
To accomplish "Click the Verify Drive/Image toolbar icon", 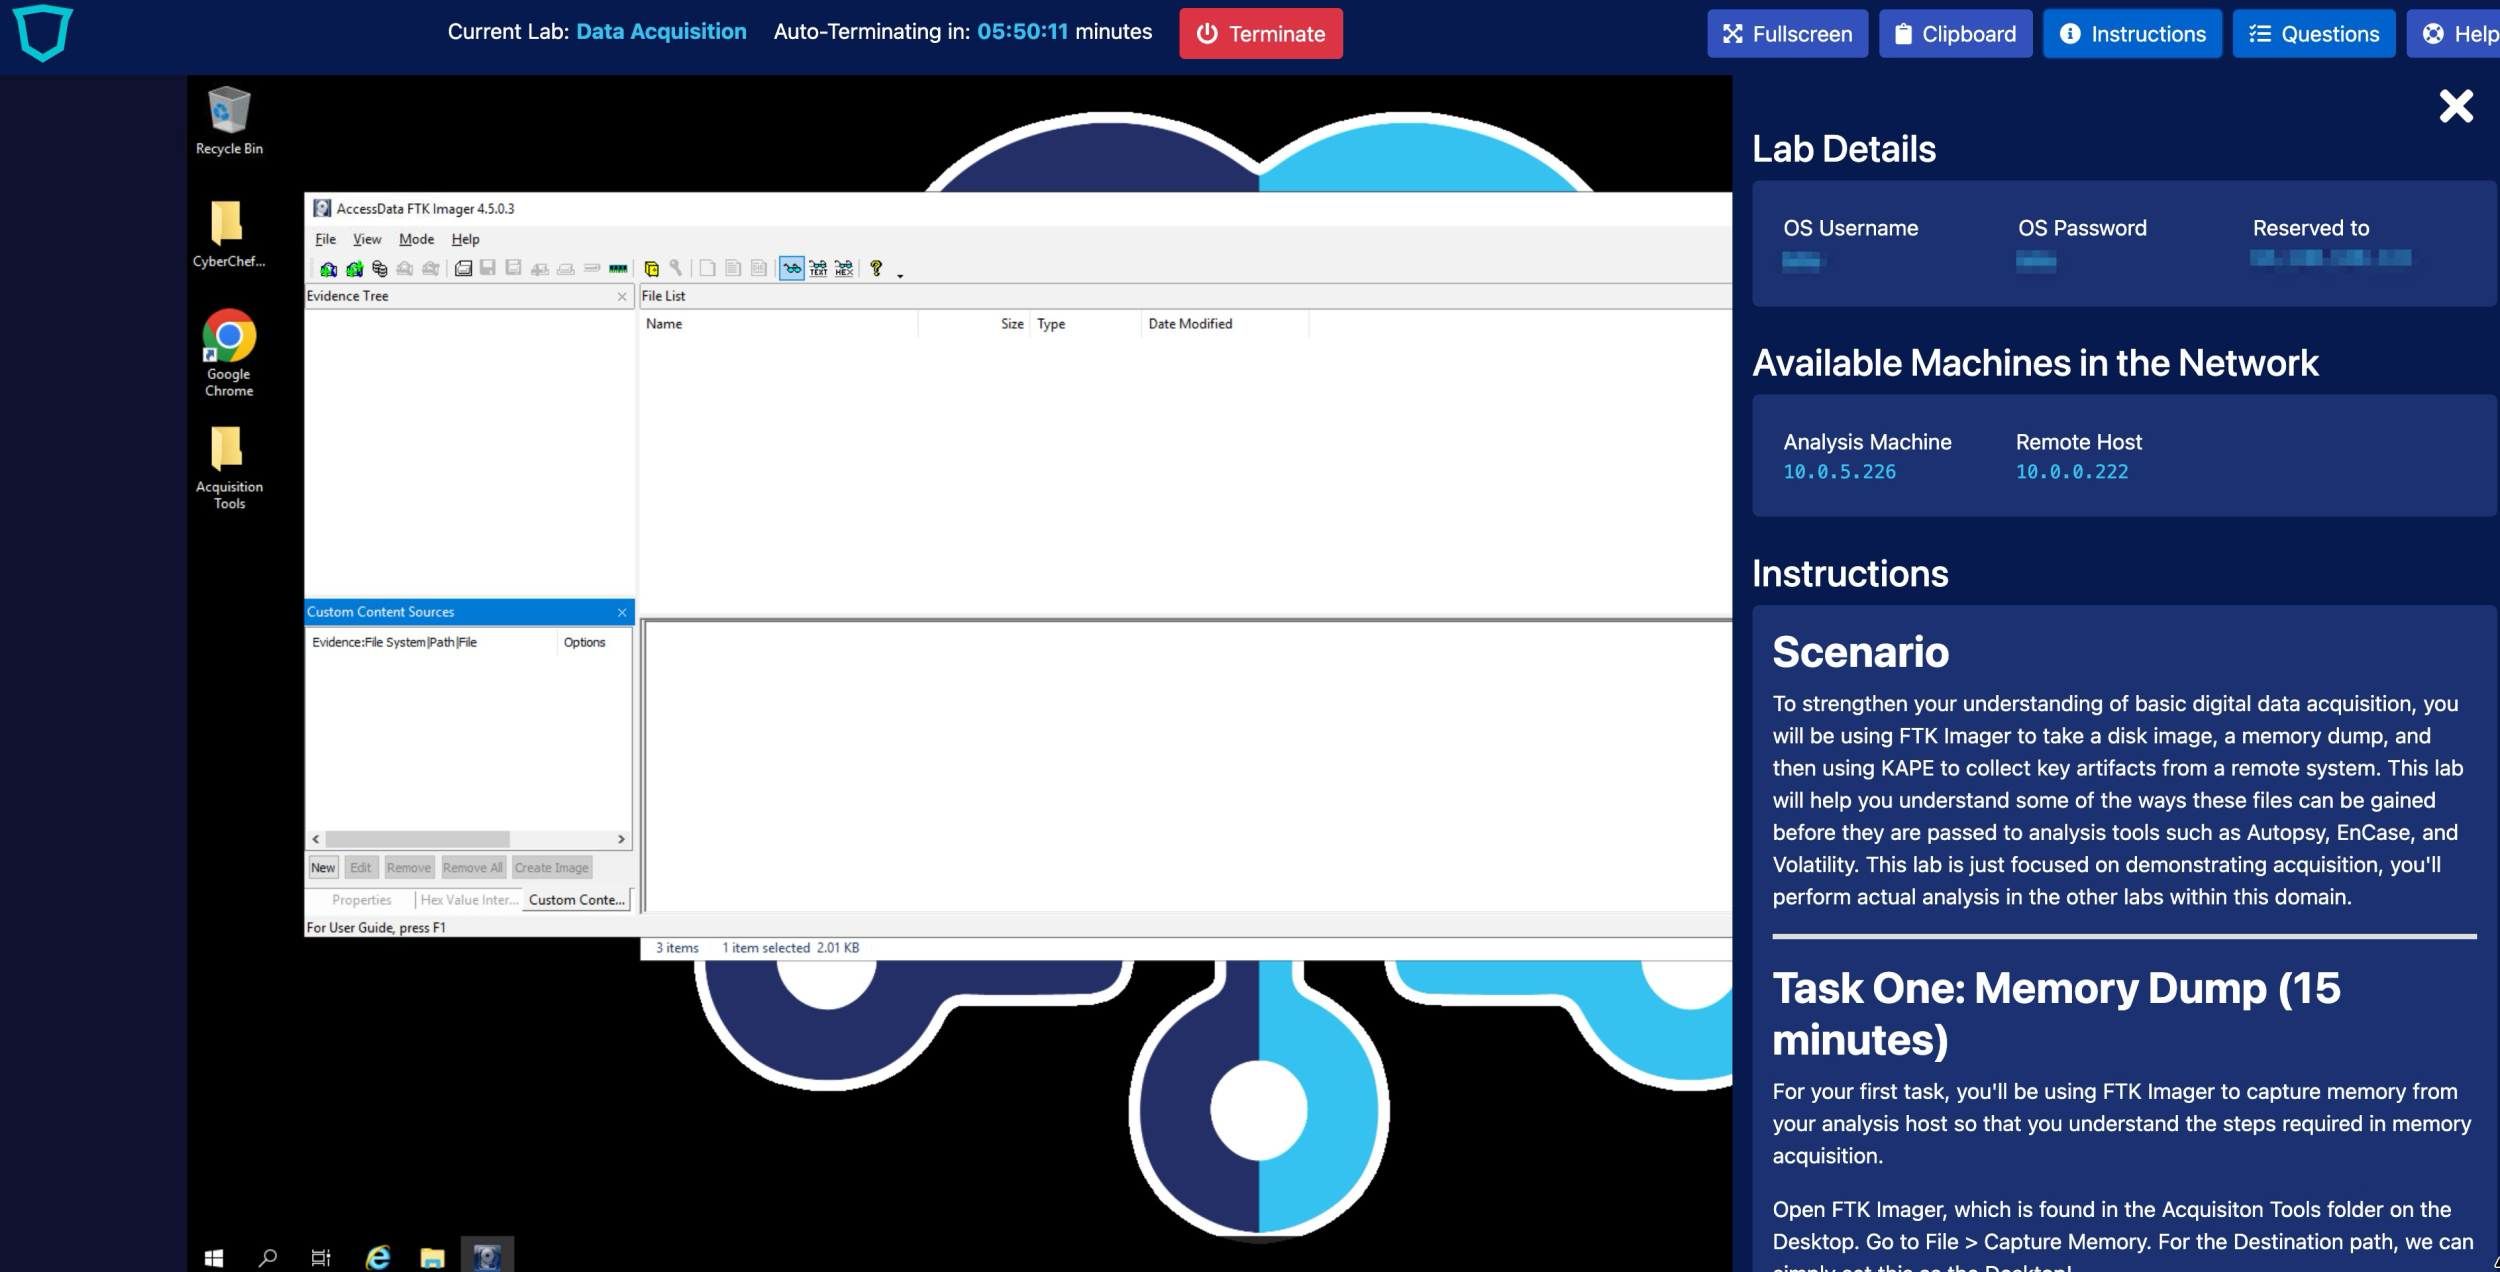I will [592, 268].
